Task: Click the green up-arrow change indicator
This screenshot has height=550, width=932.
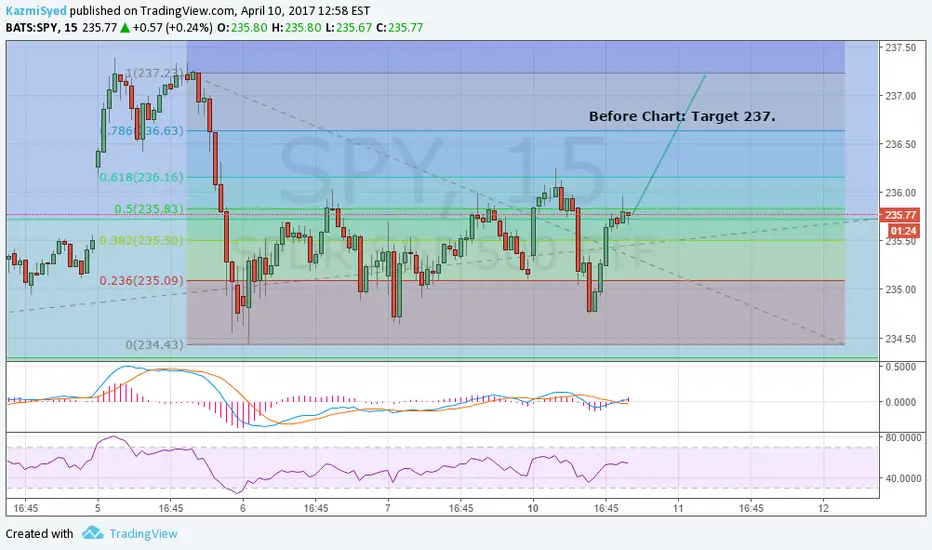Action: pyautogui.click(x=125, y=27)
